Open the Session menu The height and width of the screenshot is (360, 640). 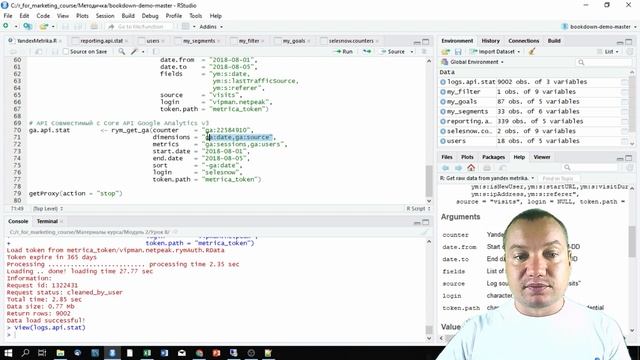tap(105, 16)
